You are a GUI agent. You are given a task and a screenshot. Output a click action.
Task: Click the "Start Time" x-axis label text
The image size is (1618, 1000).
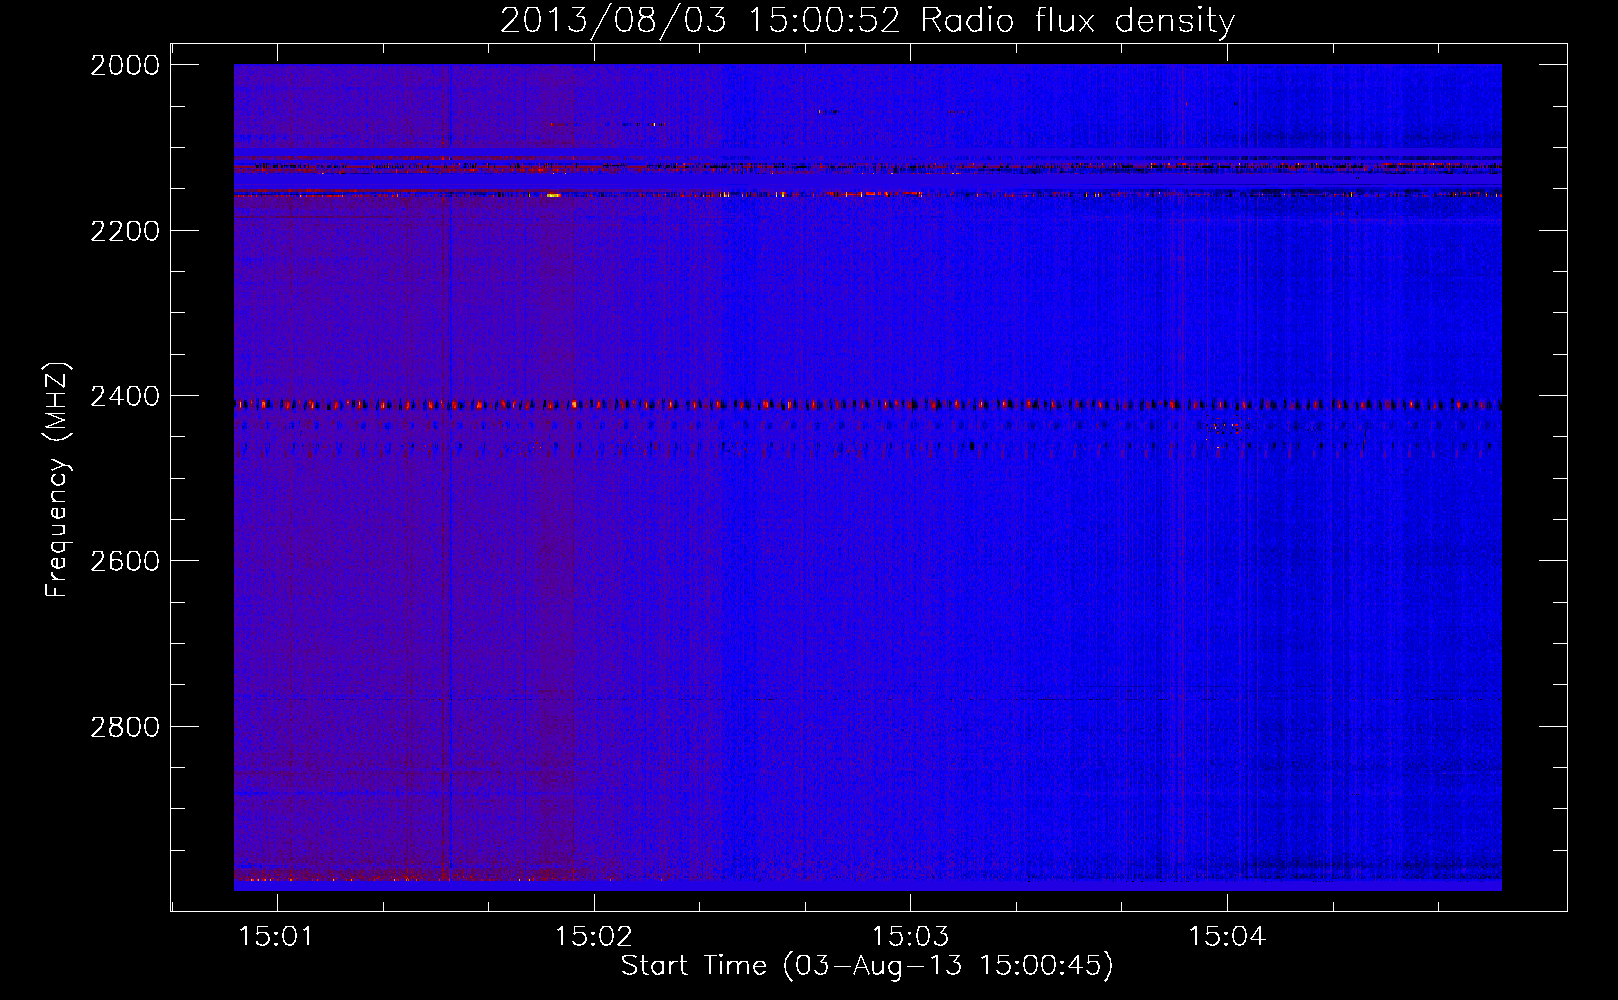tap(693, 966)
